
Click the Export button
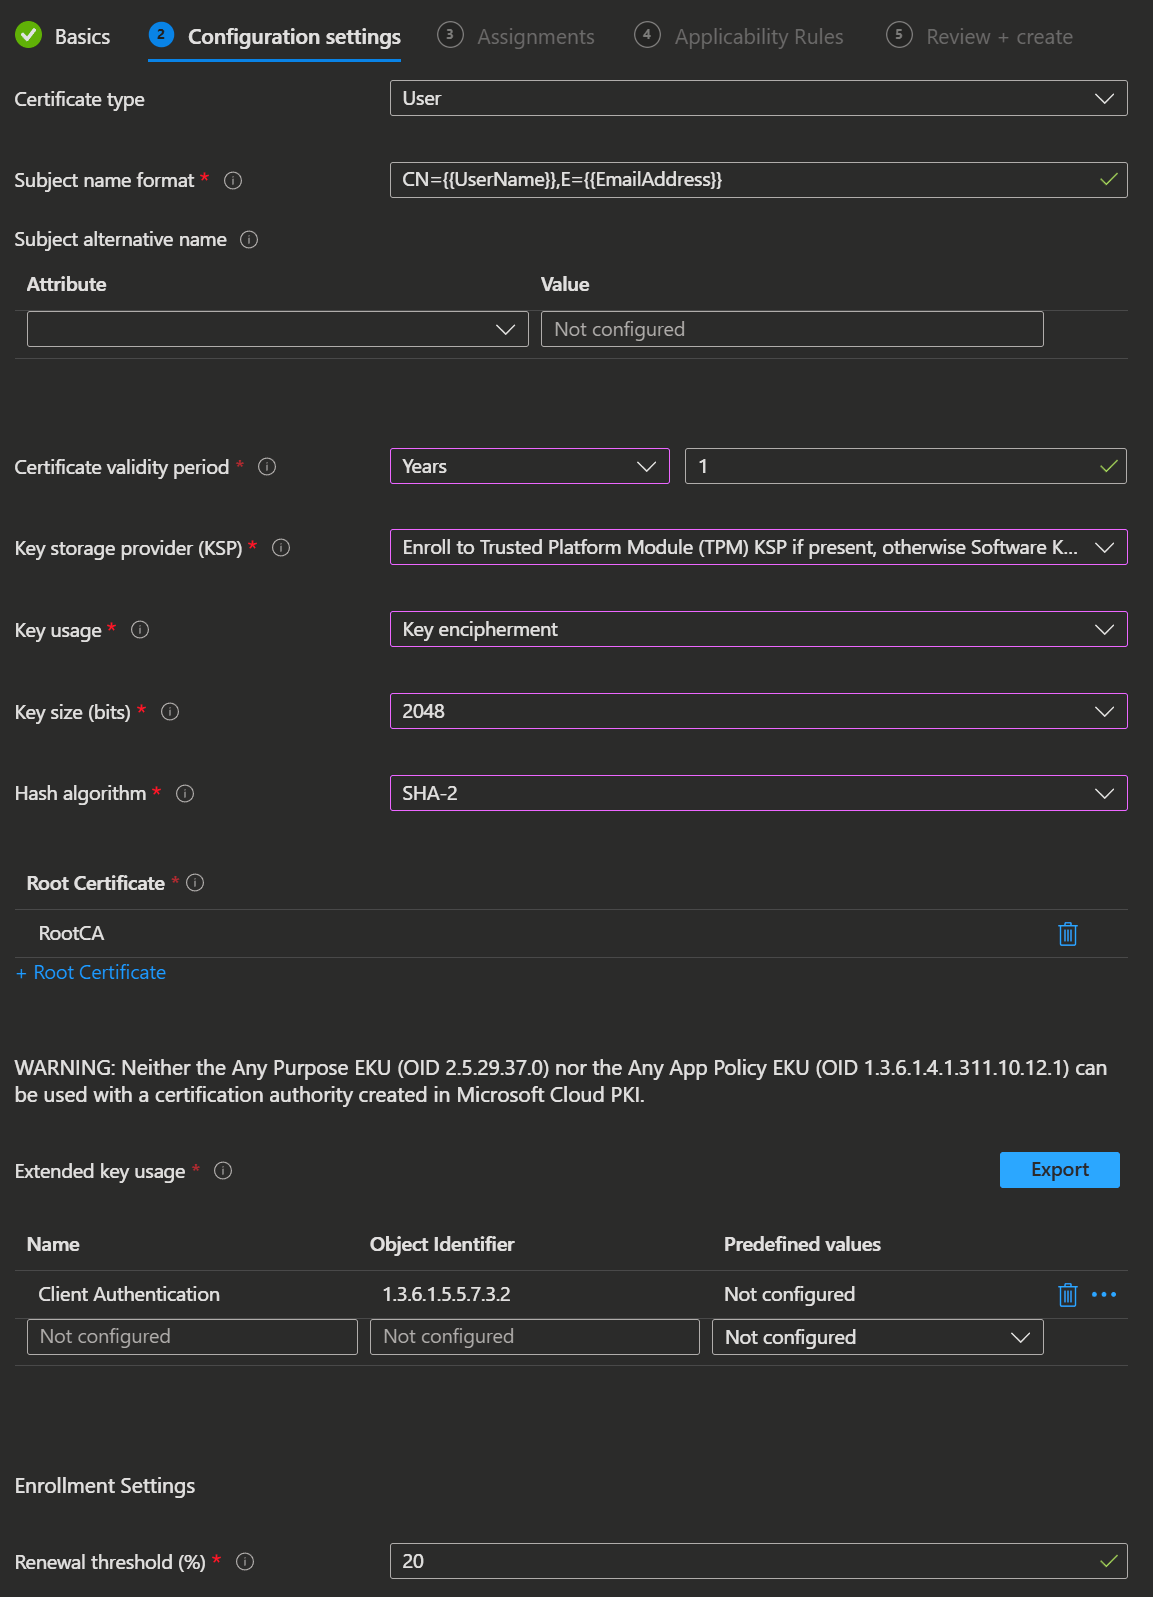coord(1060,1170)
